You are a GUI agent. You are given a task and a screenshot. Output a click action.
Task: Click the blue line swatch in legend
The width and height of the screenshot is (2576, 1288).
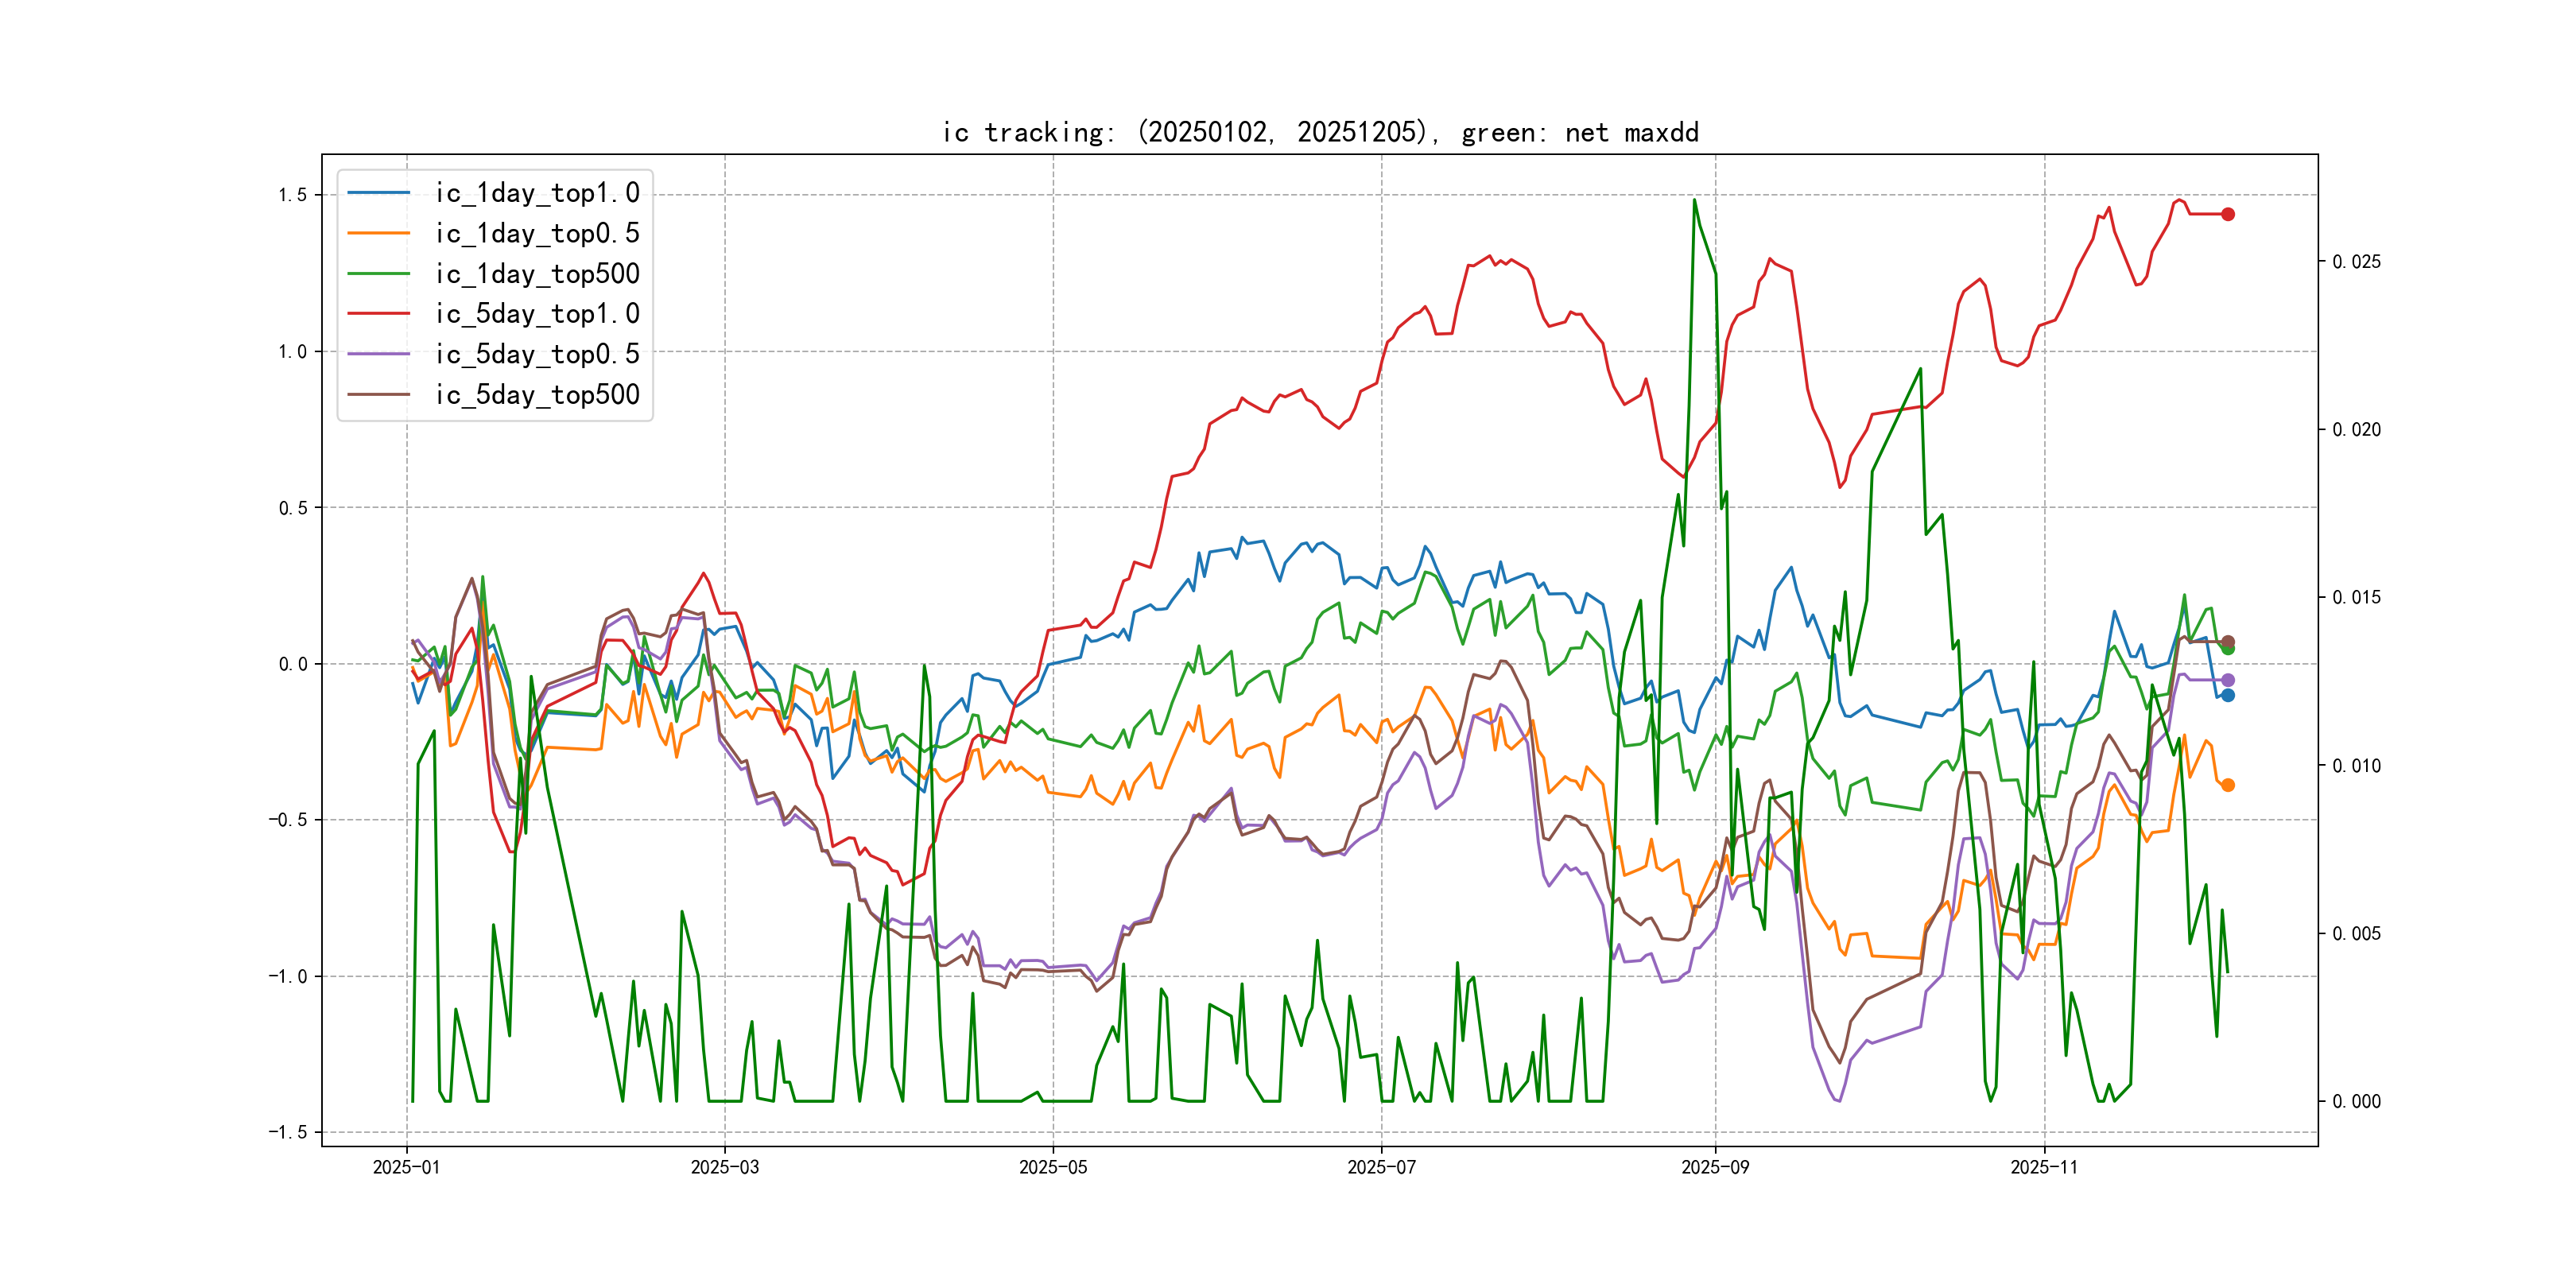click(x=379, y=193)
